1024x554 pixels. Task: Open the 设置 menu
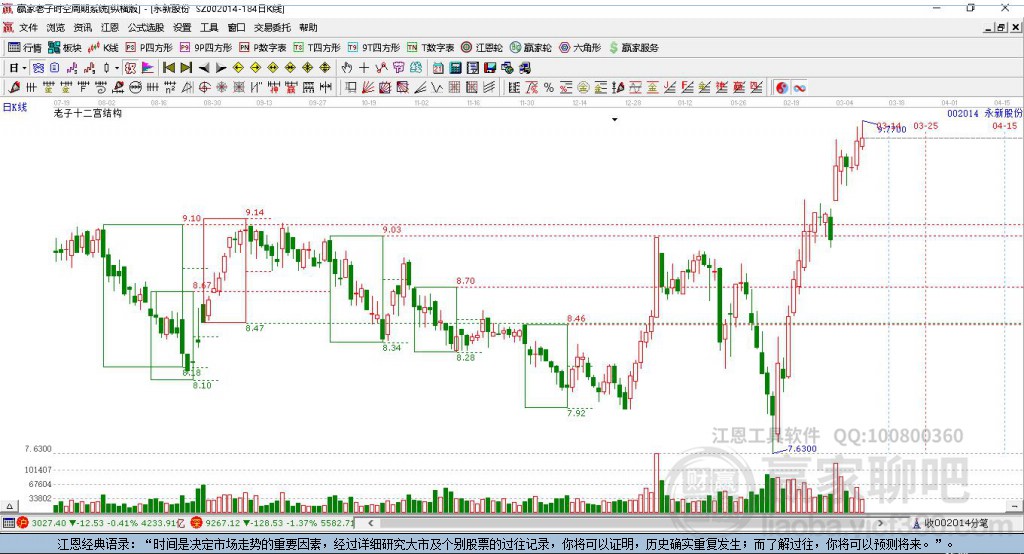(182, 27)
